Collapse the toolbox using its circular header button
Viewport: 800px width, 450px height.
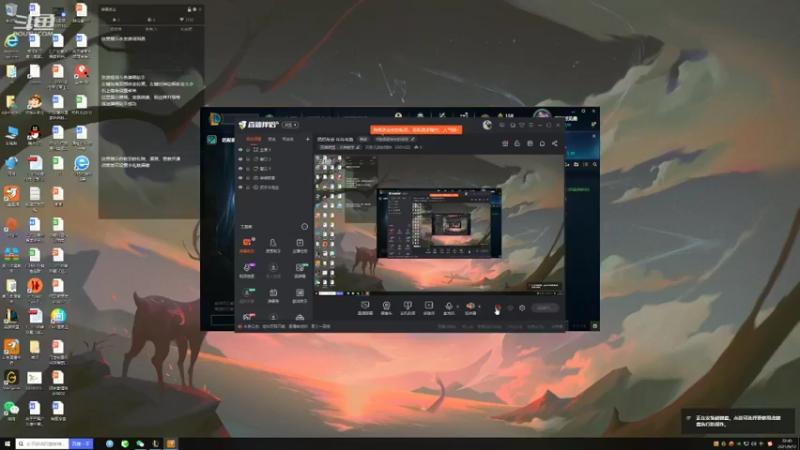[305, 227]
